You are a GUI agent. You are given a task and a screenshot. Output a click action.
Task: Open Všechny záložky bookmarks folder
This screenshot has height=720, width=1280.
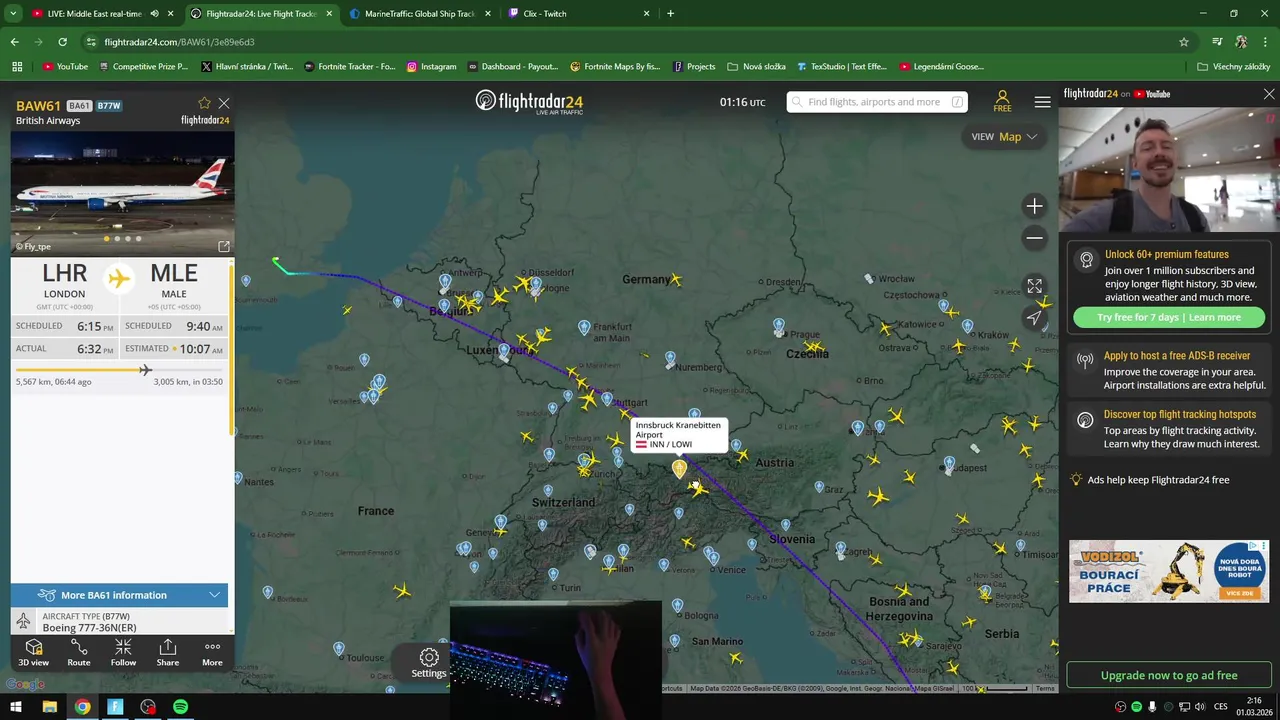click(x=1234, y=67)
